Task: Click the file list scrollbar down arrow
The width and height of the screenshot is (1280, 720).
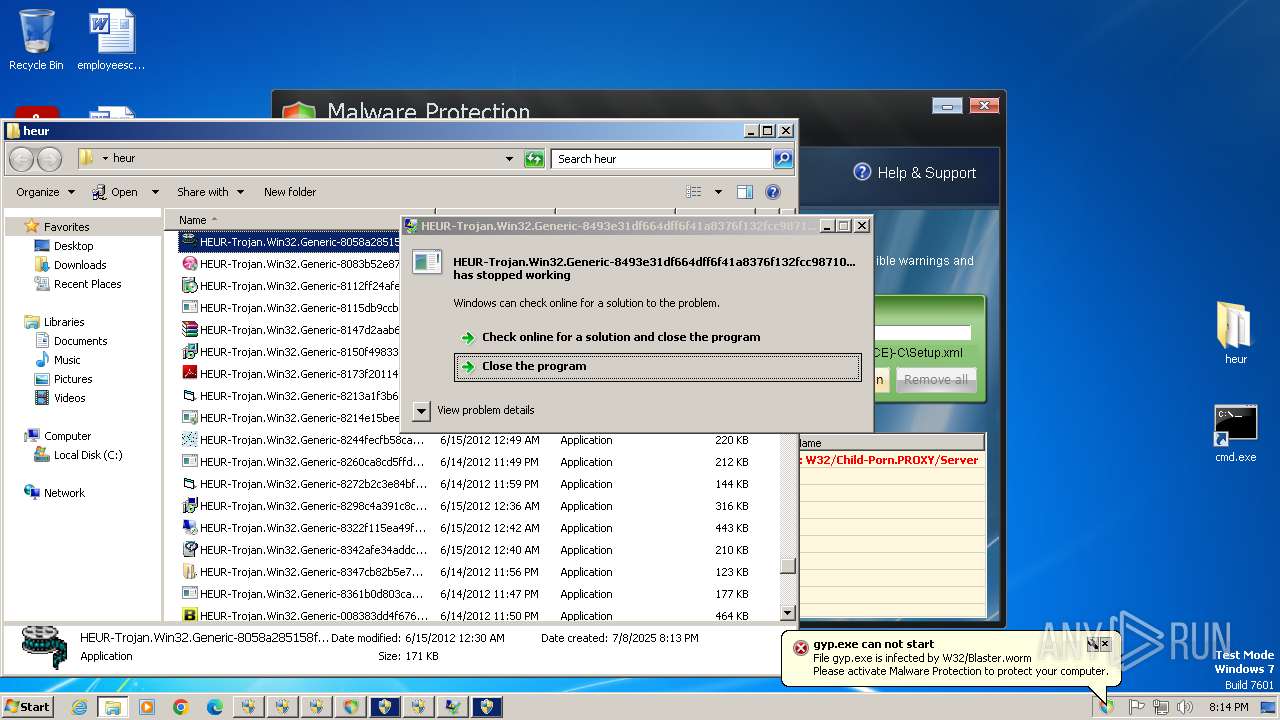Action: pyautogui.click(x=788, y=613)
